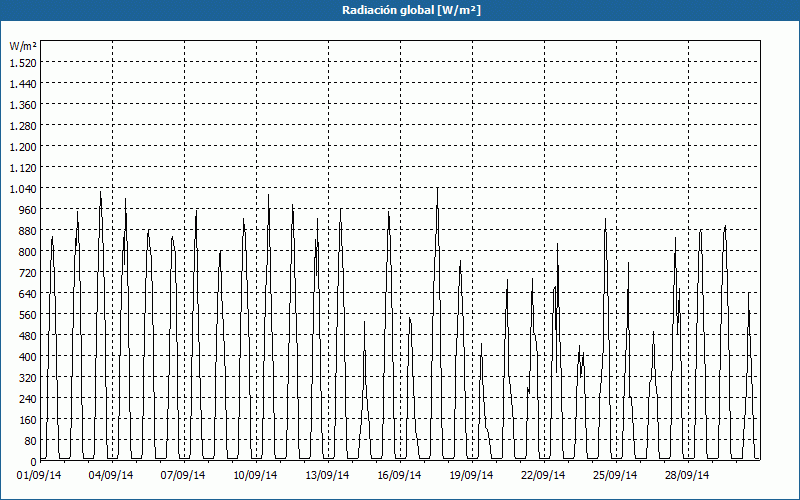This screenshot has width=800, height=500.
Task: Click the 01/09/14 date label
Action: tap(39, 475)
